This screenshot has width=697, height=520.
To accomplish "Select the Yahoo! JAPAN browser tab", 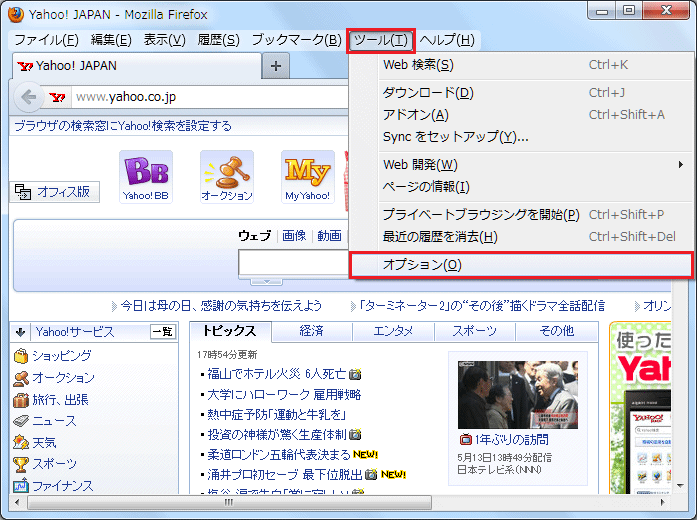I will pos(136,66).
